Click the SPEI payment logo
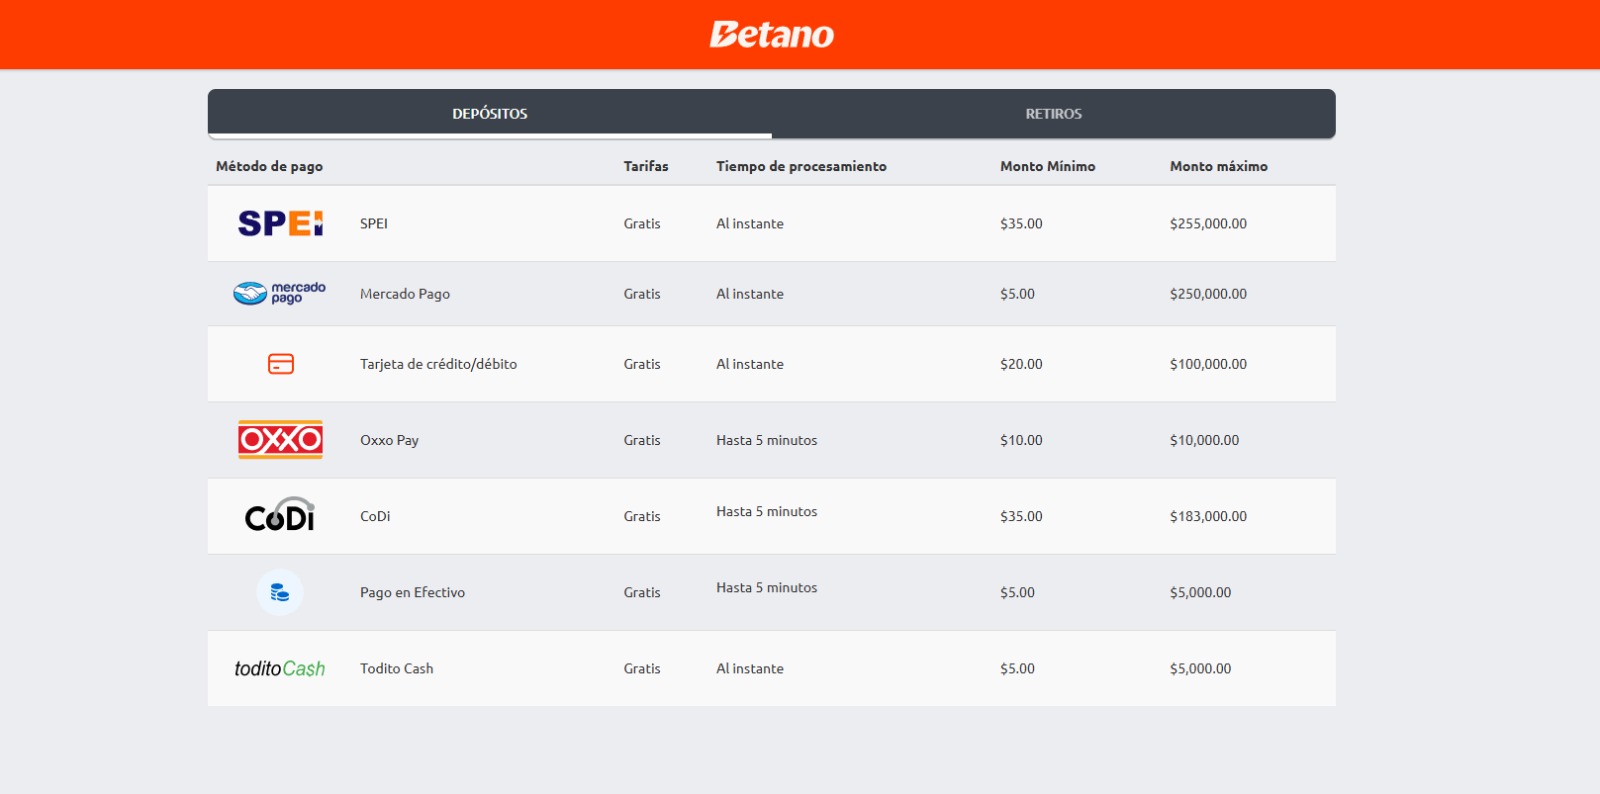1600x794 pixels. [280, 223]
